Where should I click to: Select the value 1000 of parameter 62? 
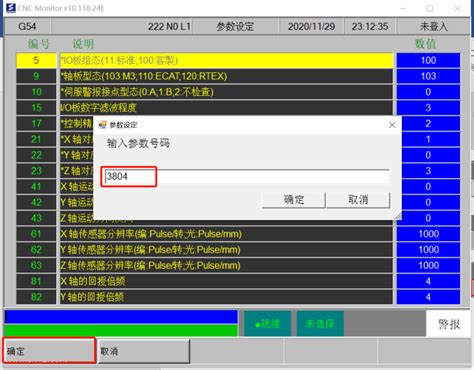click(428, 250)
